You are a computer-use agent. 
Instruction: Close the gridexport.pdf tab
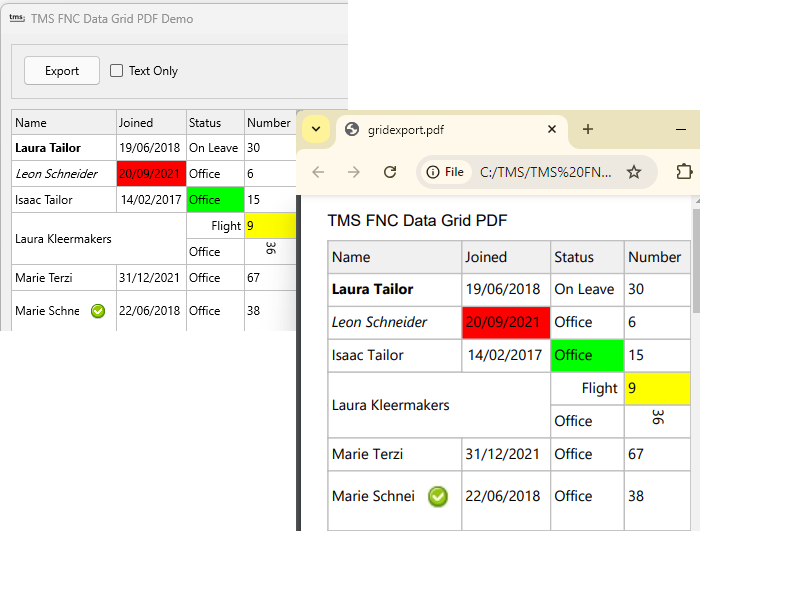tap(552, 129)
